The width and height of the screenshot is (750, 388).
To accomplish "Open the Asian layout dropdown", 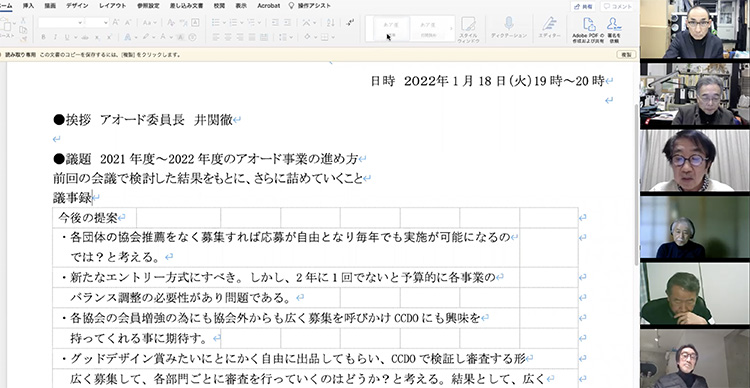I will tap(309, 22).
